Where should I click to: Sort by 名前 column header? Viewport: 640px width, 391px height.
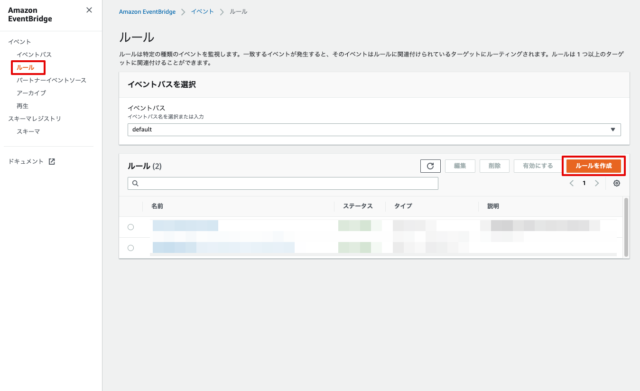click(157, 206)
